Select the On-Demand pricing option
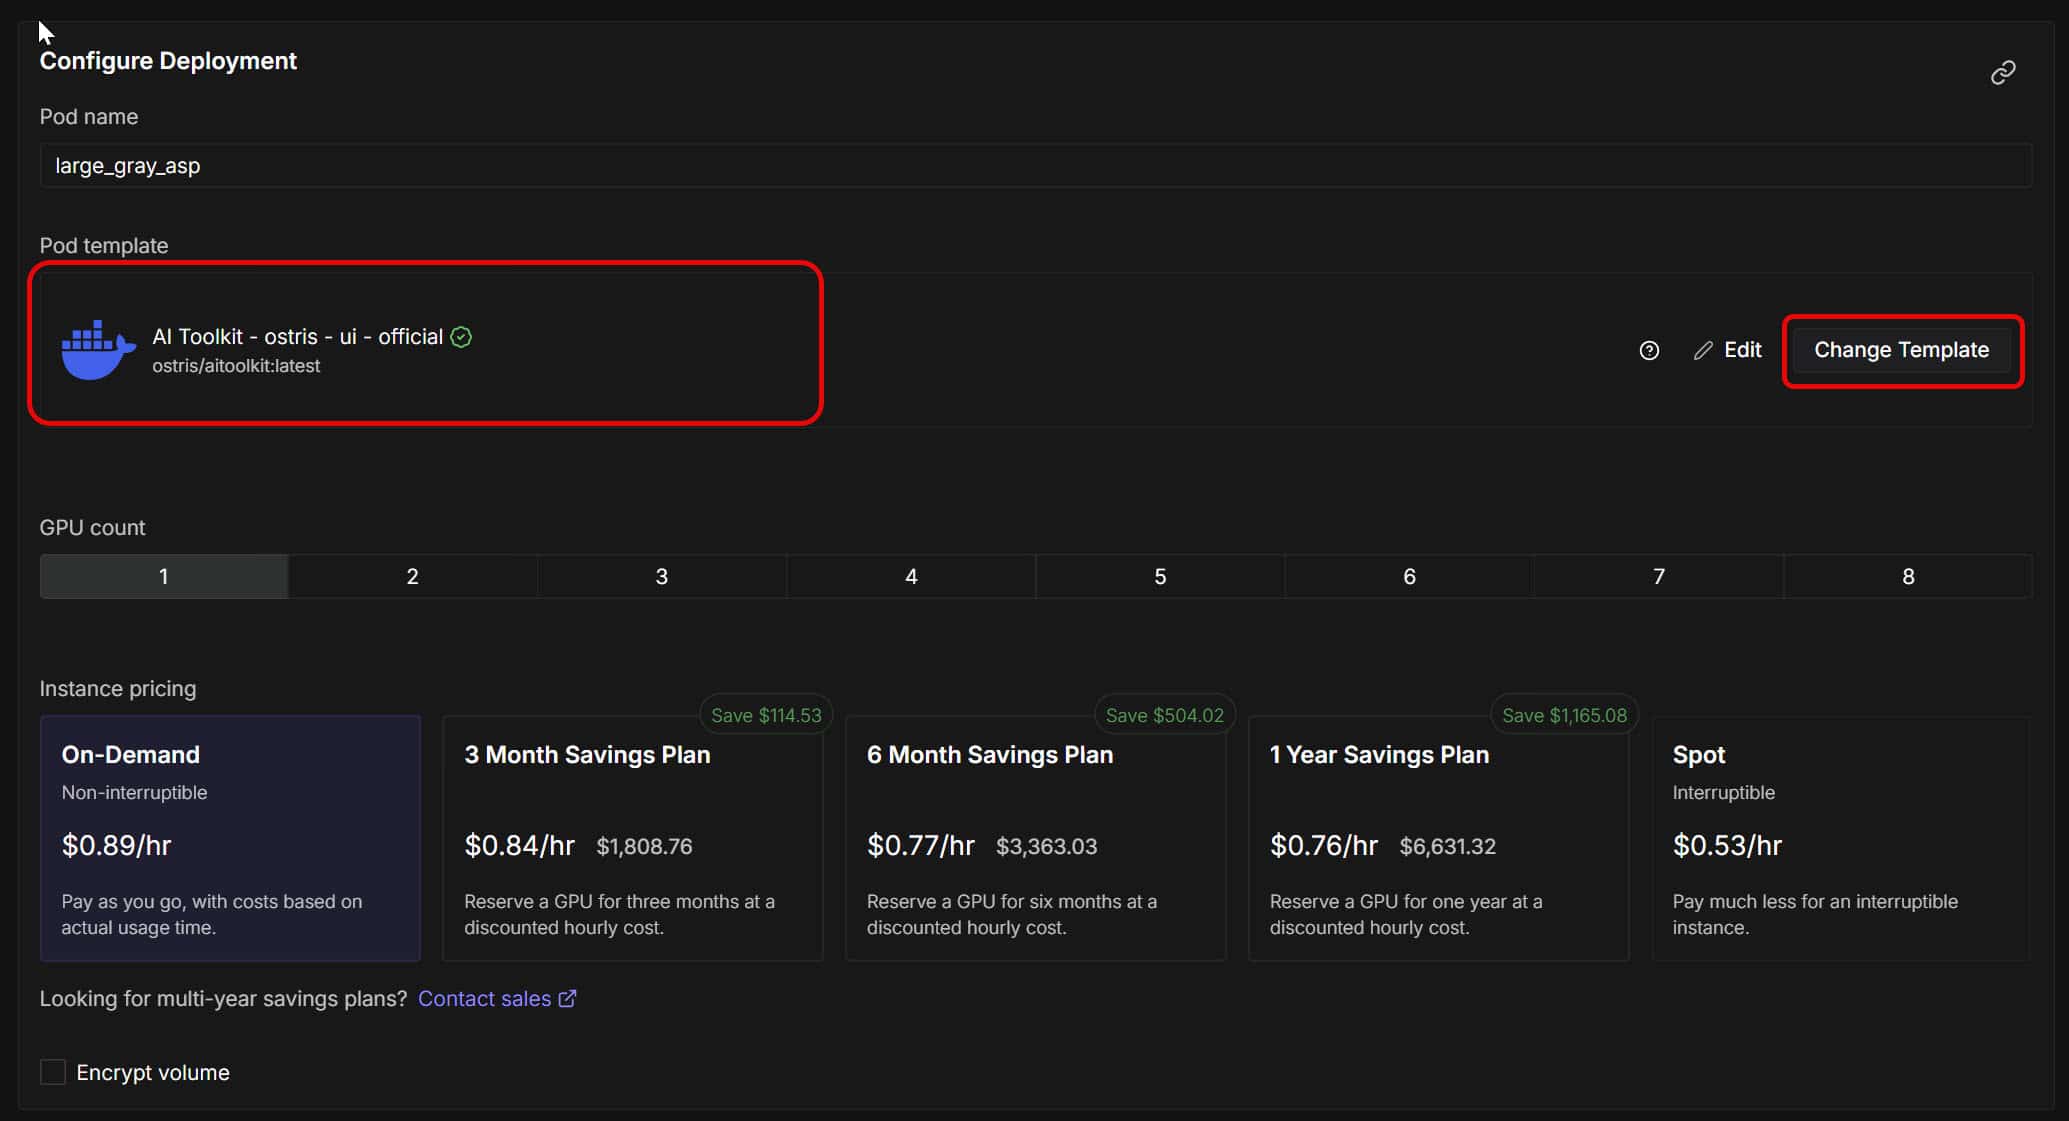Image resolution: width=2069 pixels, height=1121 pixels. pyautogui.click(x=230, y=837)
